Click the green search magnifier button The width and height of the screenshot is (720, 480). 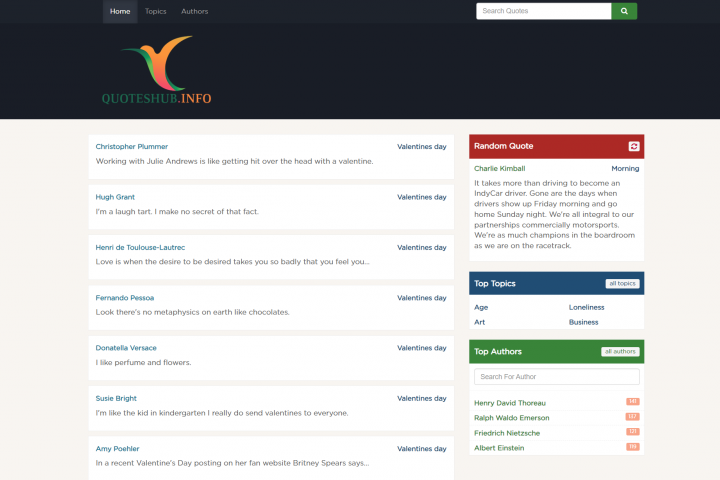(x=624, y=11)
